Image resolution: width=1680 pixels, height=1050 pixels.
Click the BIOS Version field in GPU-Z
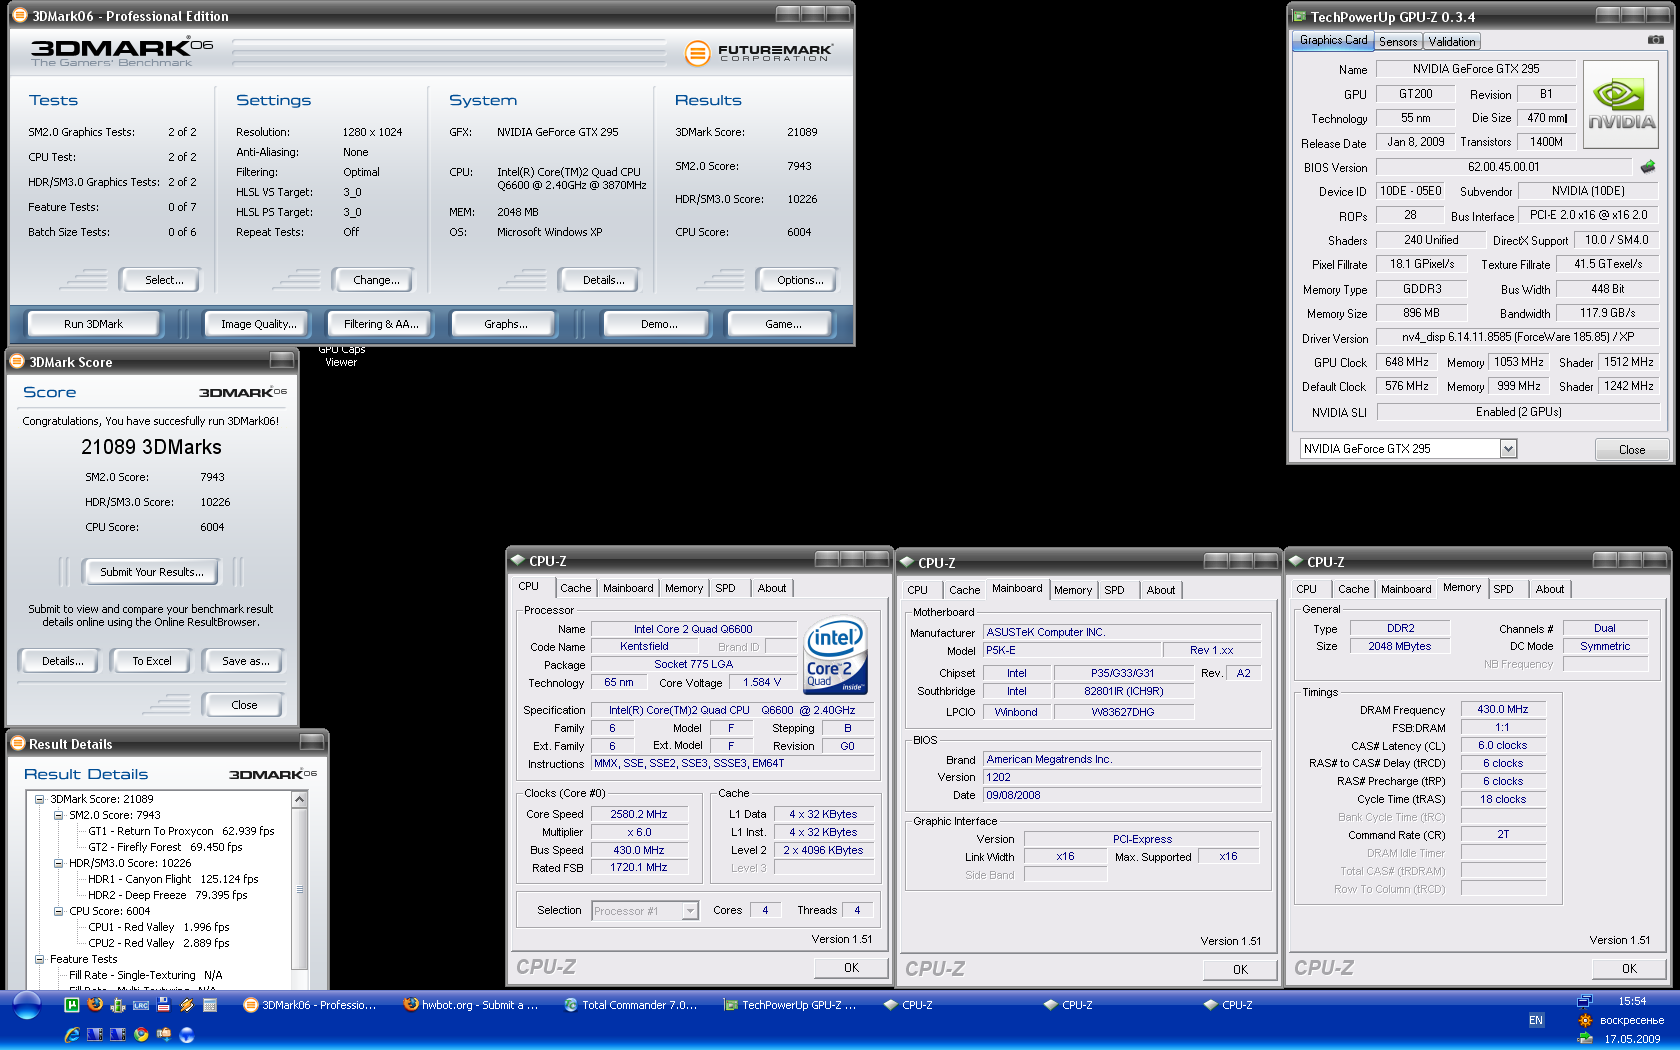coord(1503,167)
